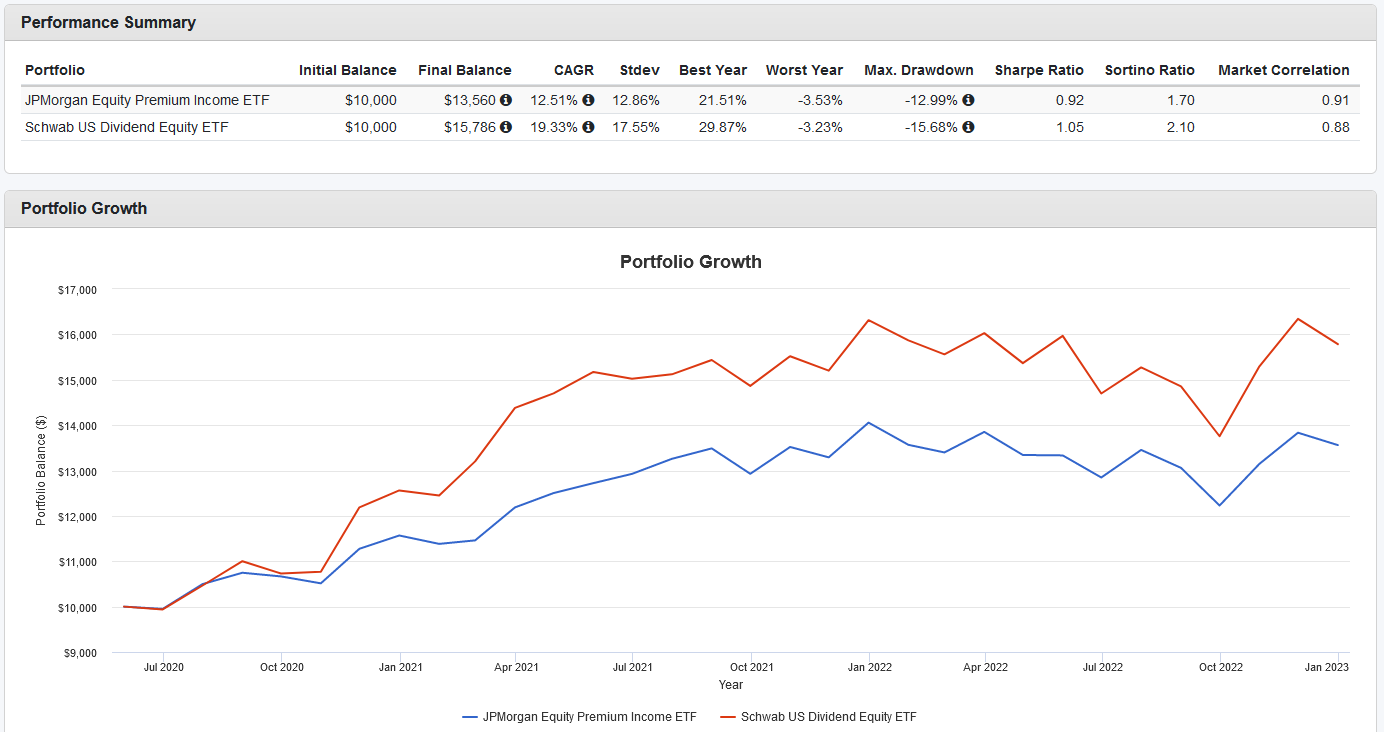Click info icon beside 12.51% CAGR

[588, 100]
